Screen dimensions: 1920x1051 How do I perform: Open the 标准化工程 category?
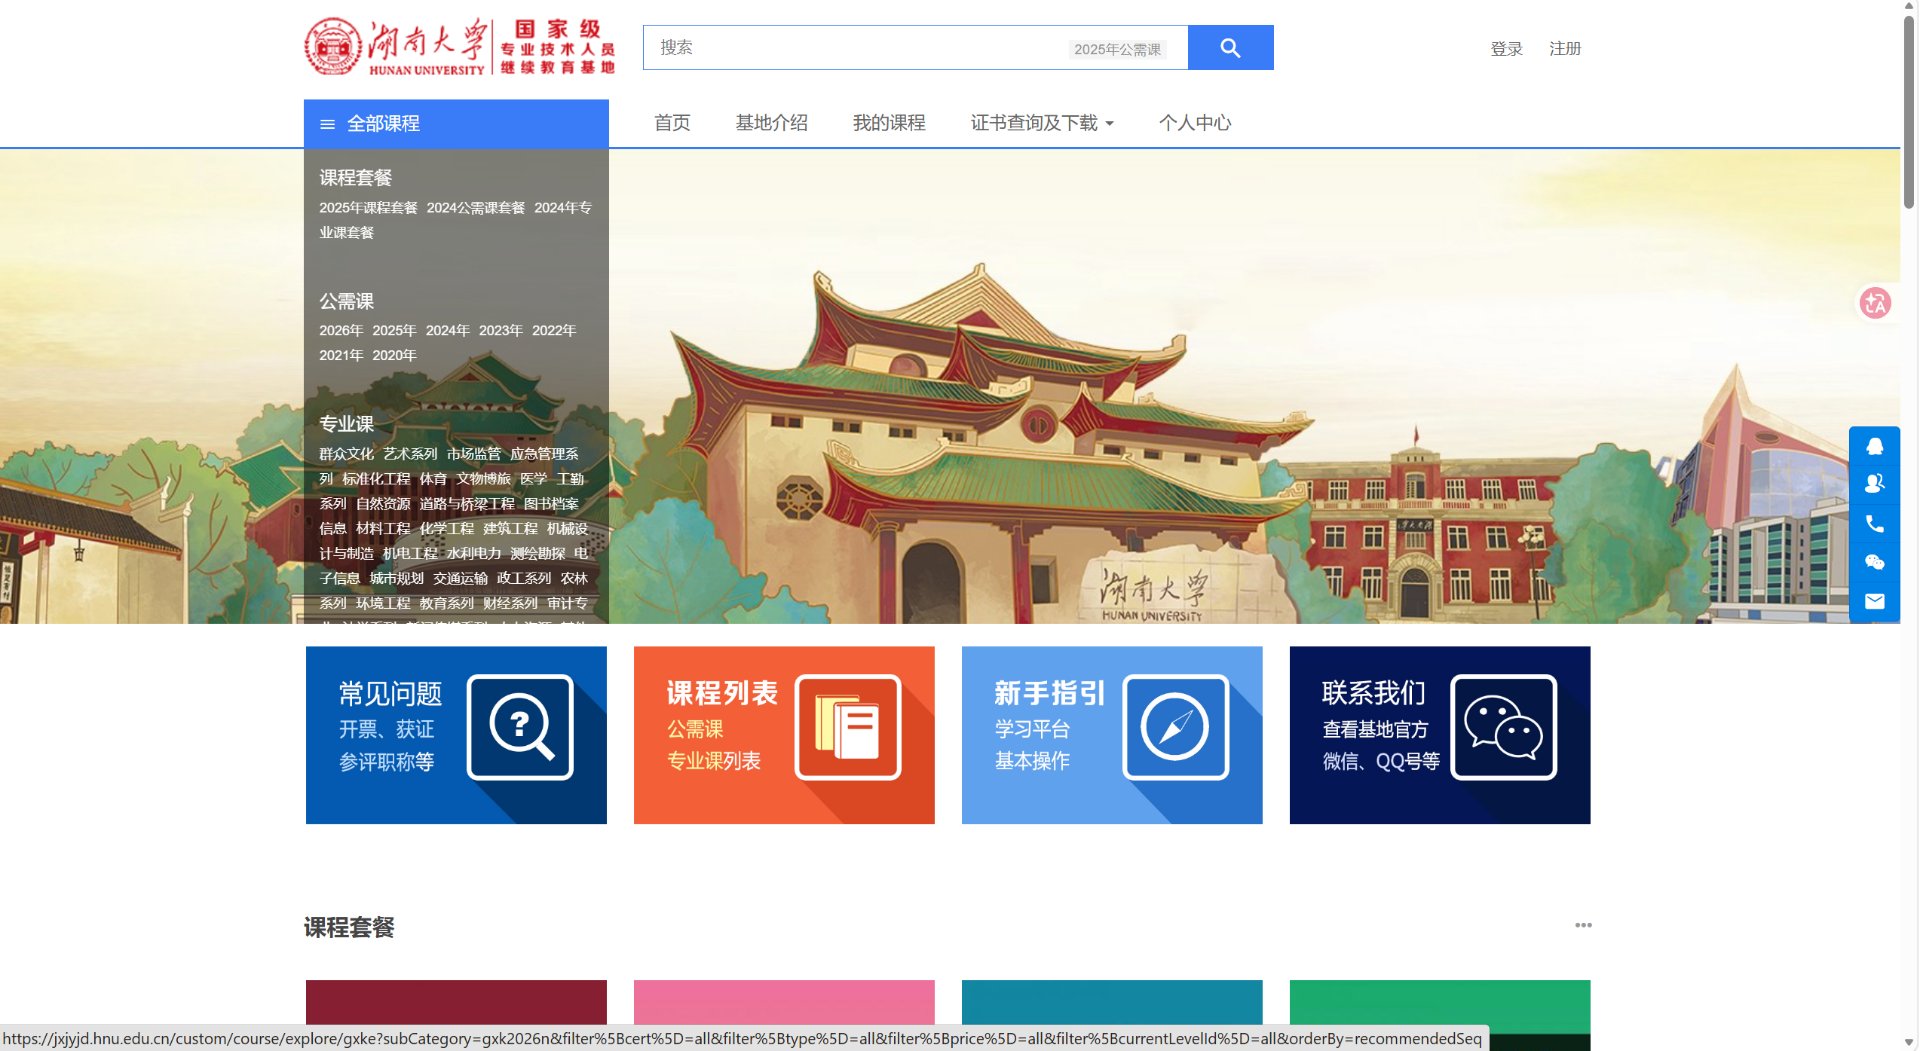coord(376,479)
